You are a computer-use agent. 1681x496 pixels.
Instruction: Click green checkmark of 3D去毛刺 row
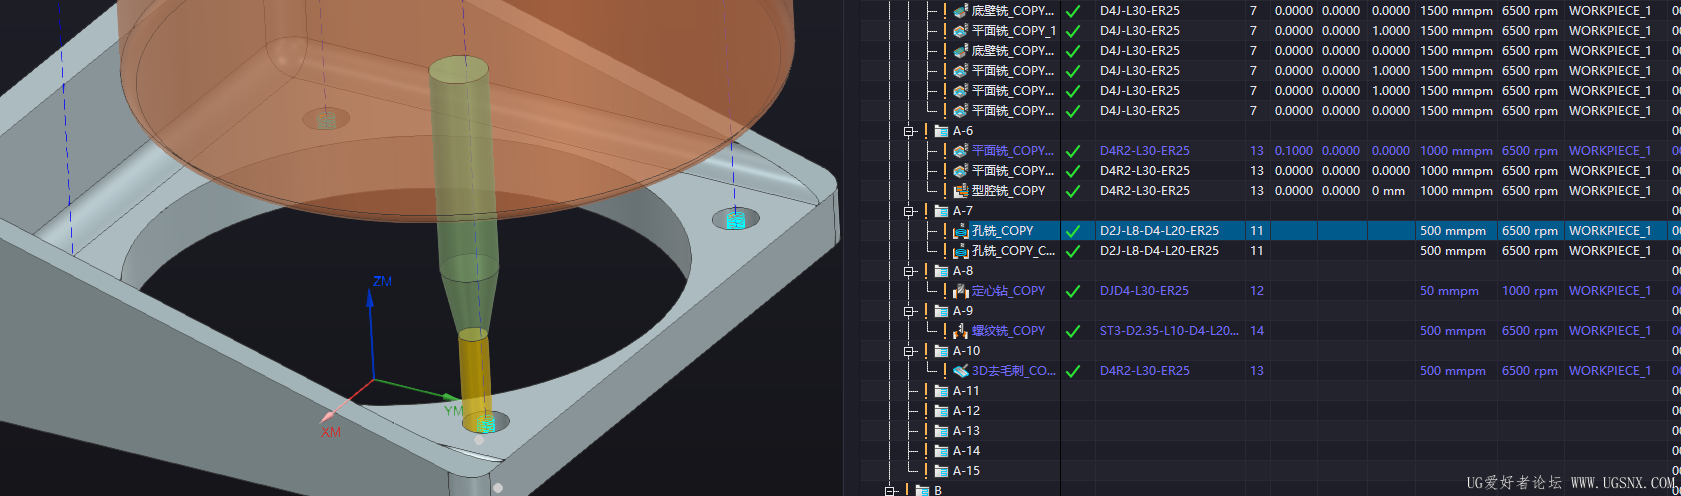click(x=1073, y=371)
